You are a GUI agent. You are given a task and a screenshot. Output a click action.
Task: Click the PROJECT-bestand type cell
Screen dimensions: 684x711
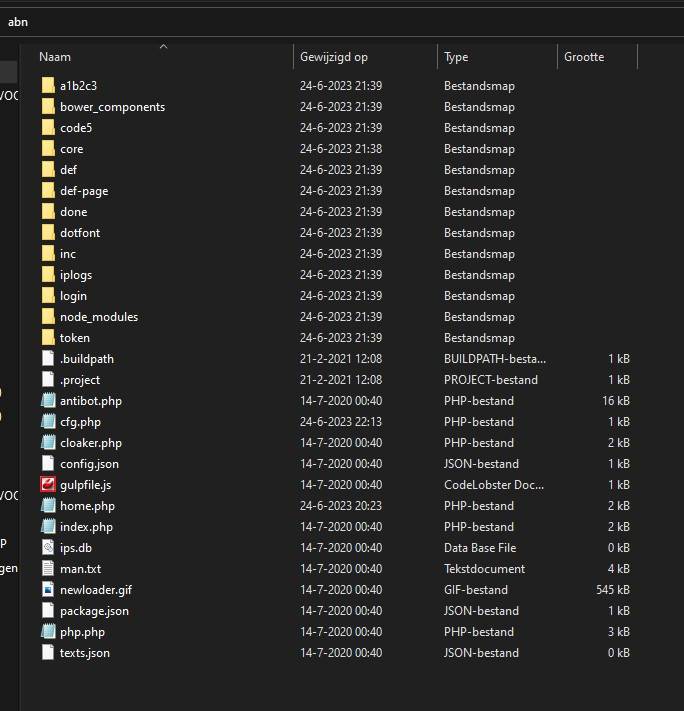(491, 380)
